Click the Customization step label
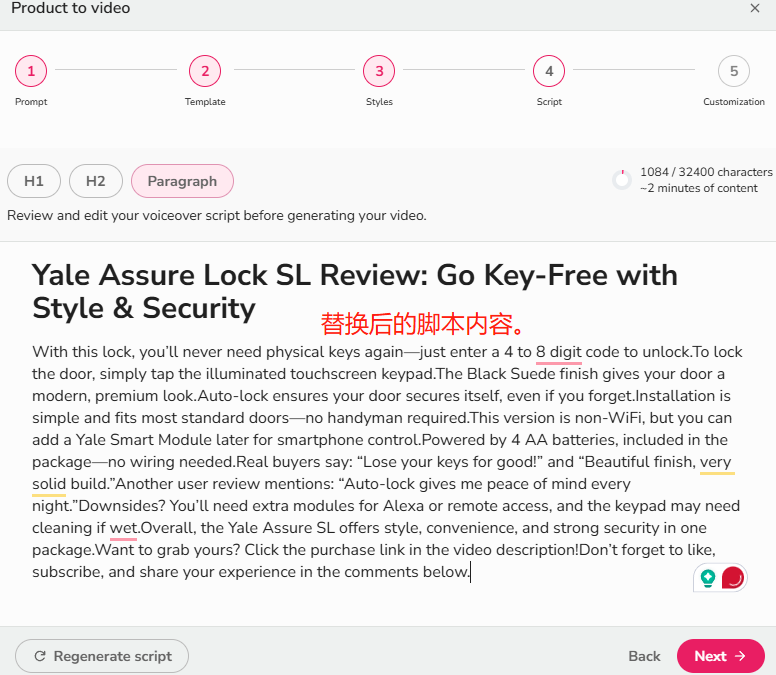The height and width of the screenshot is (675, 776). (734, 101)
